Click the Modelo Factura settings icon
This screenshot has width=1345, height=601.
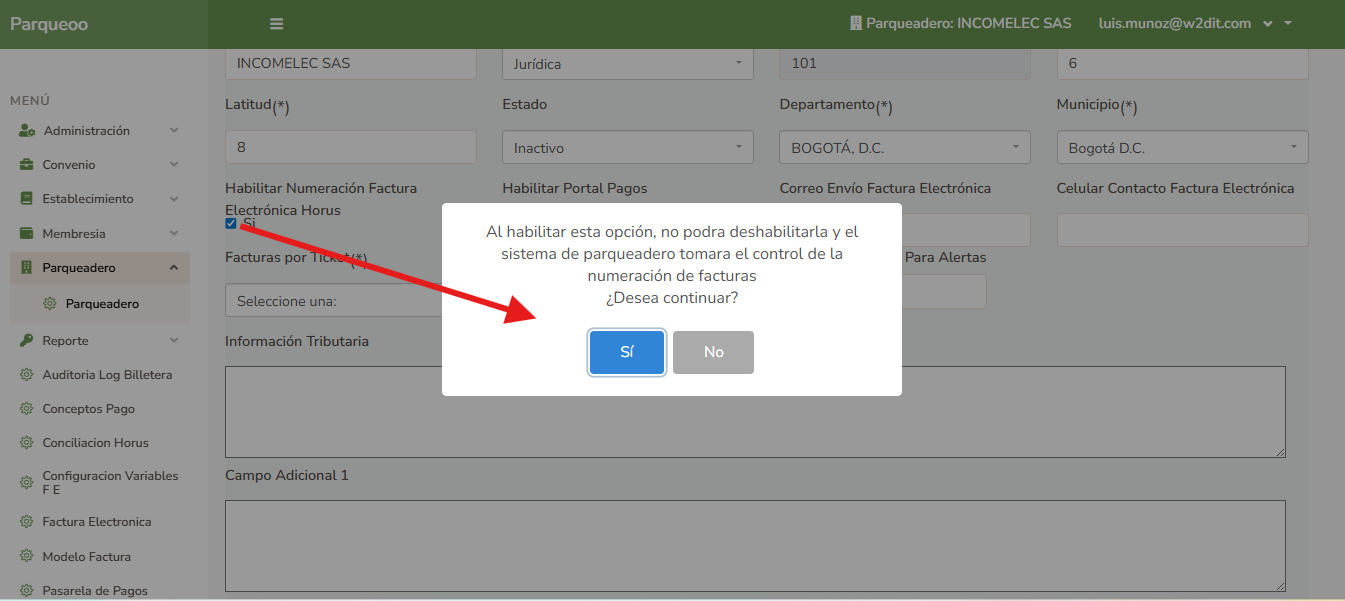pyautogui.click(x=25, y=556)
